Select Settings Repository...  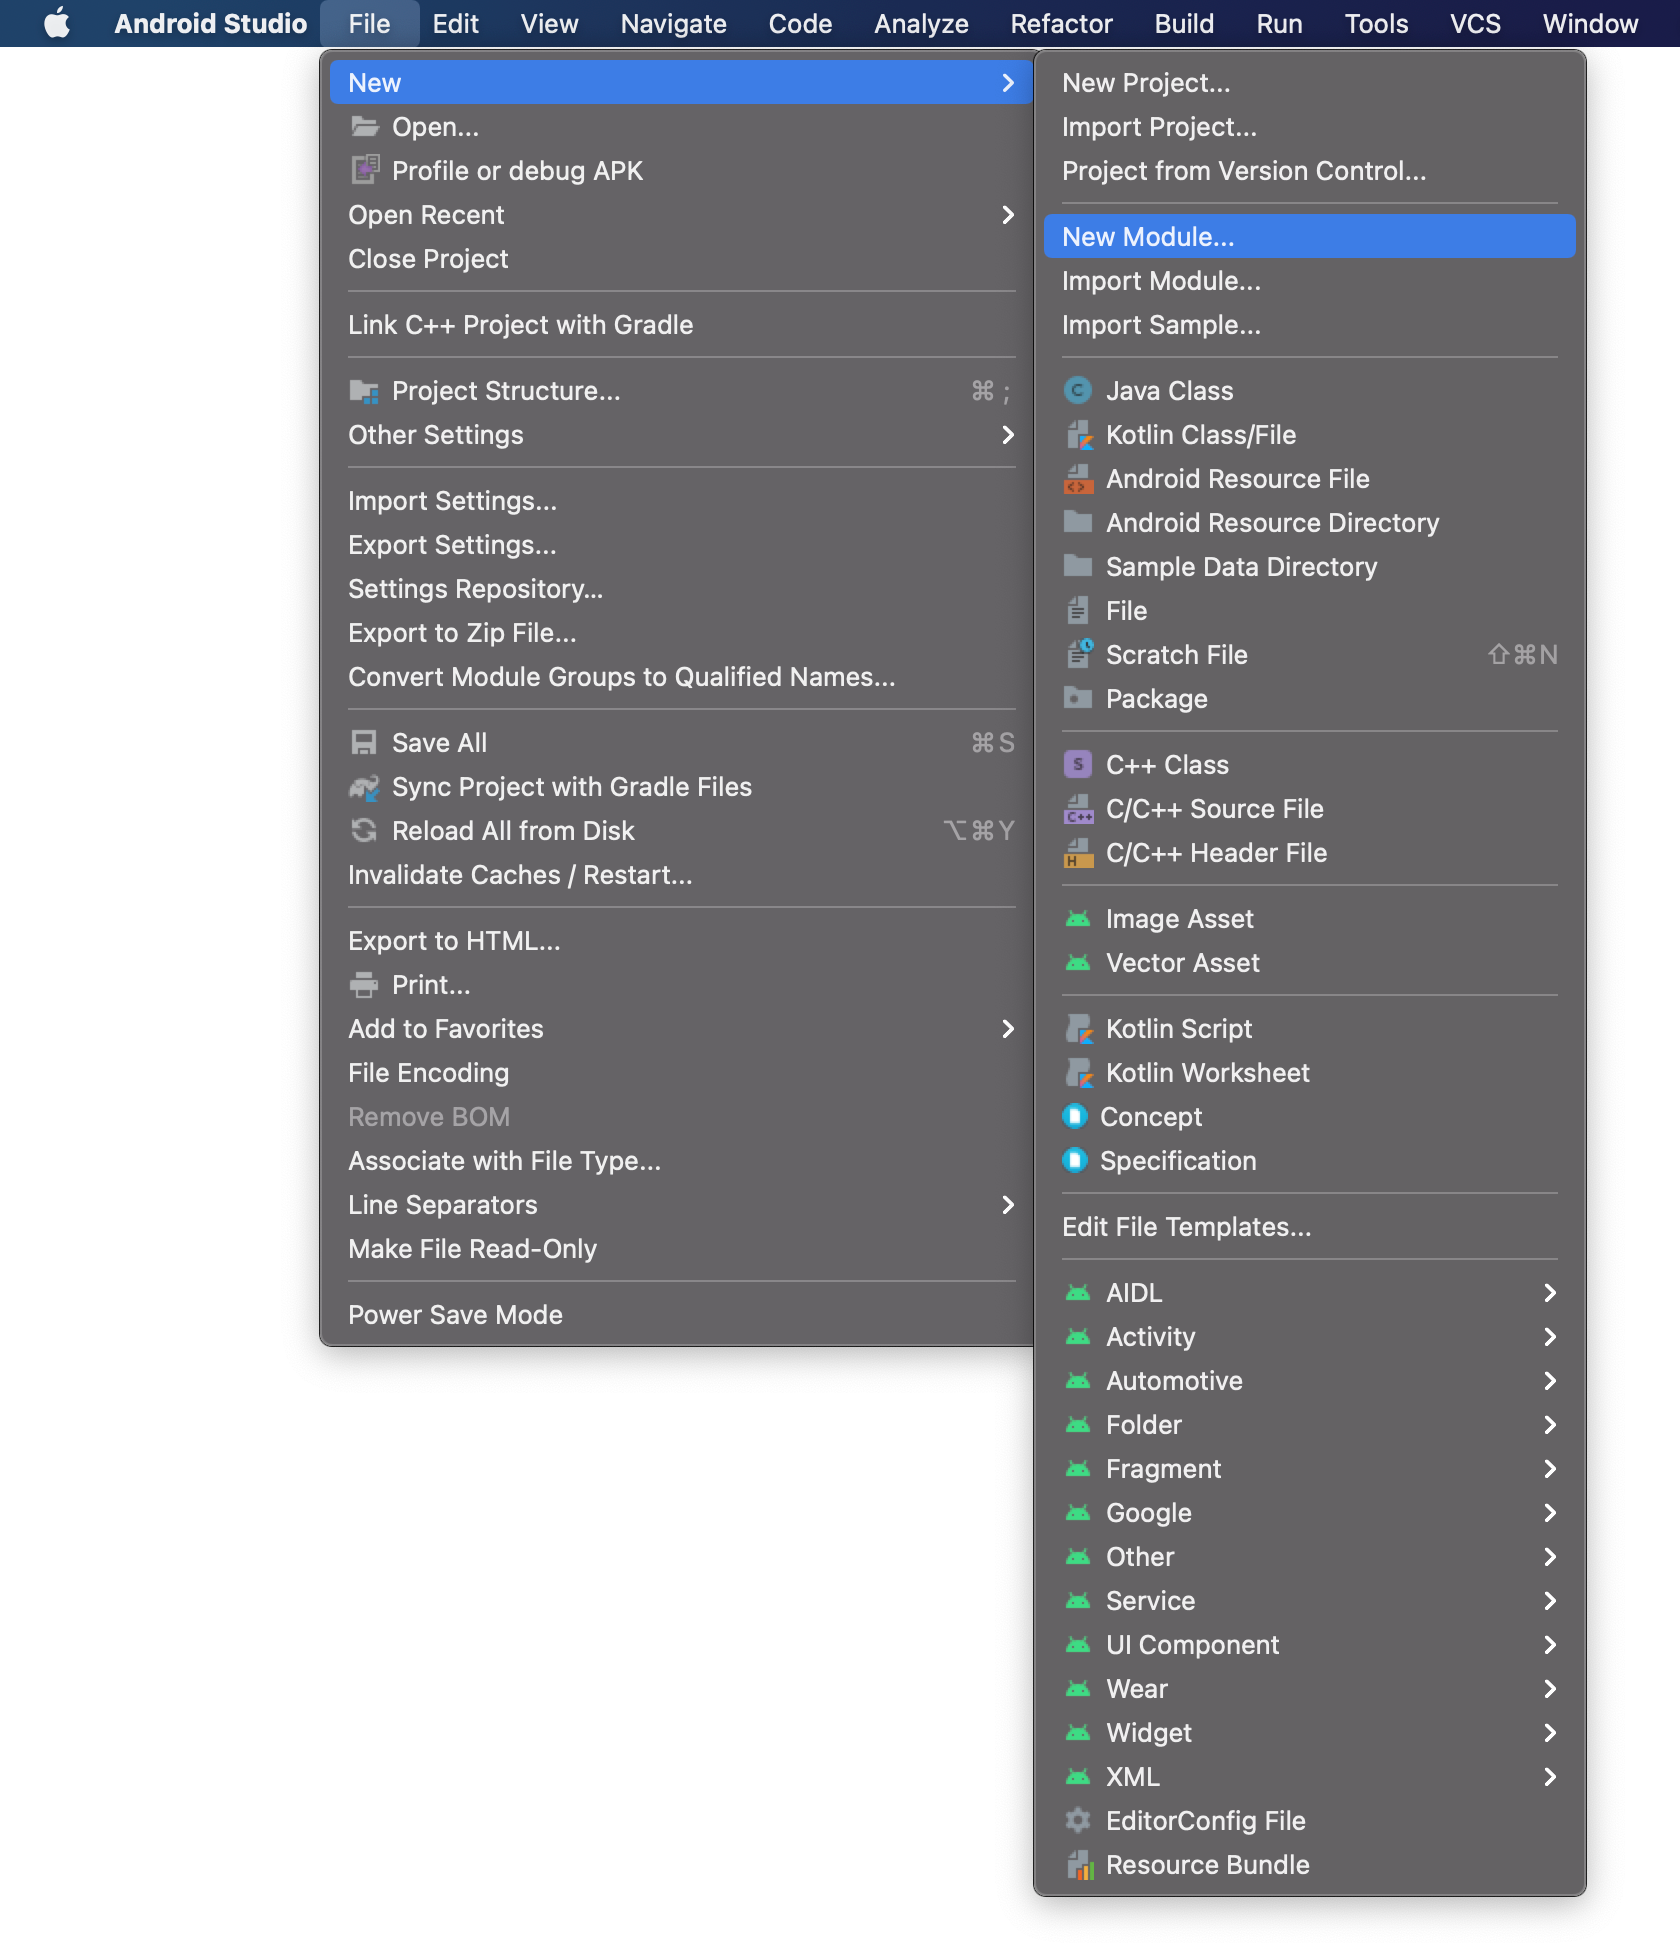click(x=680, y=589)
